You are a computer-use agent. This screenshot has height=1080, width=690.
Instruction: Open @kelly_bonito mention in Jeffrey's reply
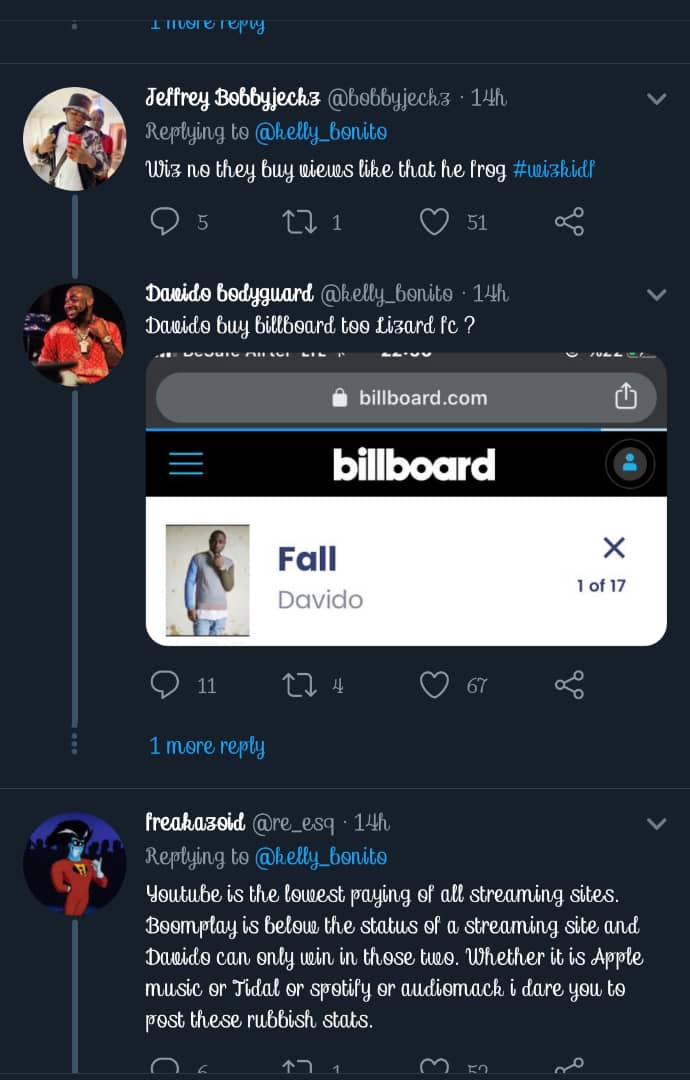pos(321,132)
